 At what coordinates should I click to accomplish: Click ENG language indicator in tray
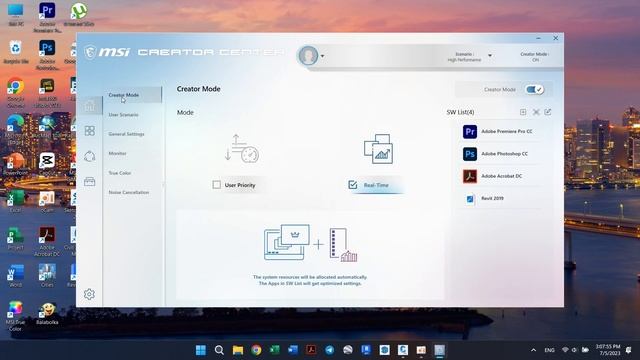(549, 350)
